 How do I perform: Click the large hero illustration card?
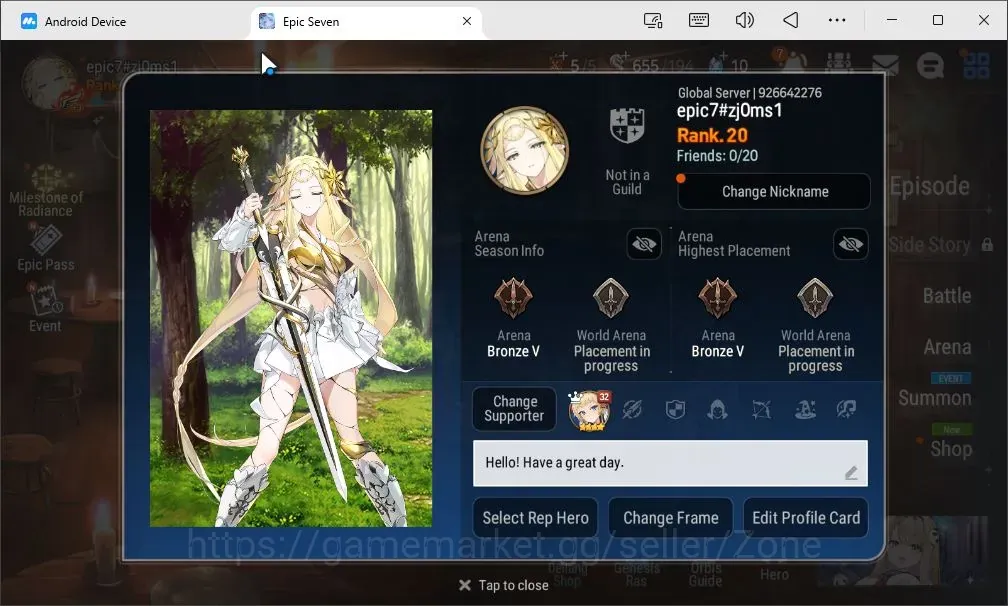click(291, 318)
